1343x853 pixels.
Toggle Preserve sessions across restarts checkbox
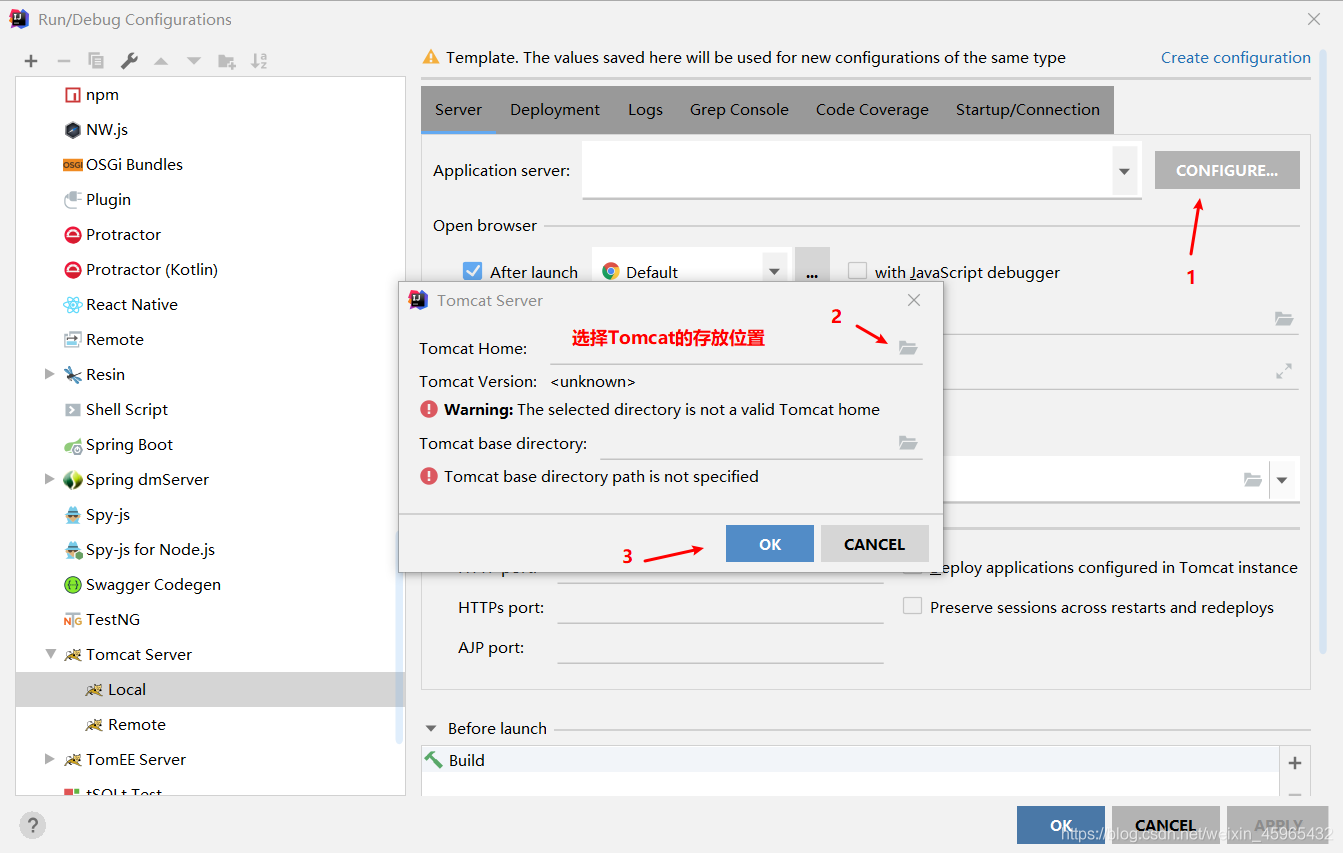[912, 607]
